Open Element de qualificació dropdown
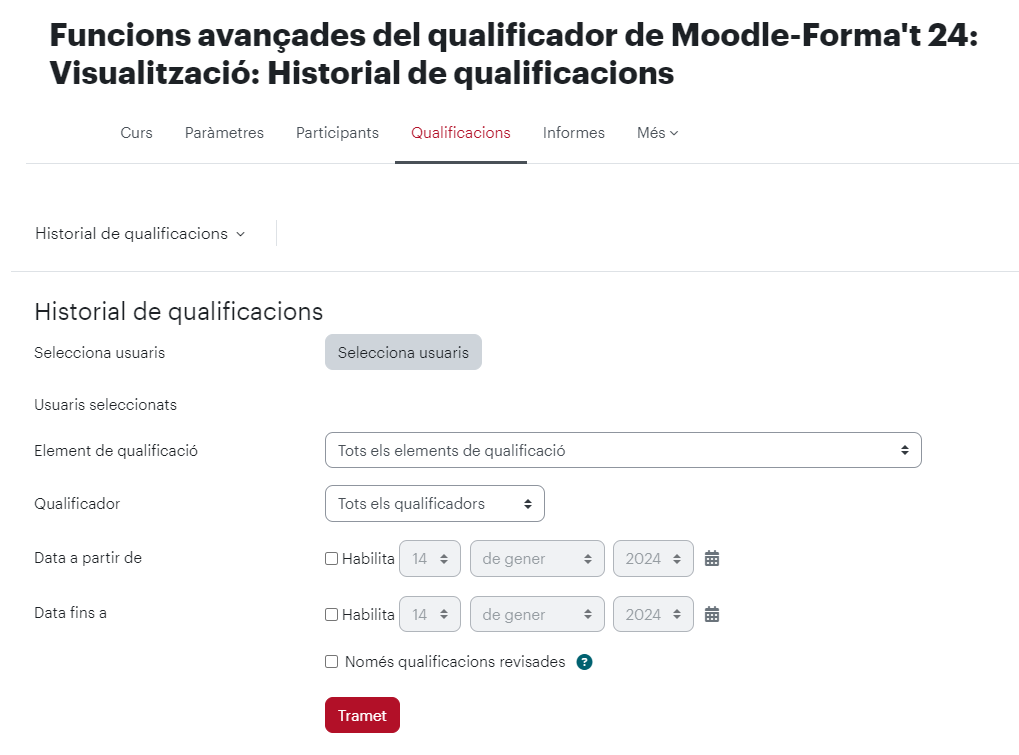Viewport: 1019px width, 755px height. 623,450
